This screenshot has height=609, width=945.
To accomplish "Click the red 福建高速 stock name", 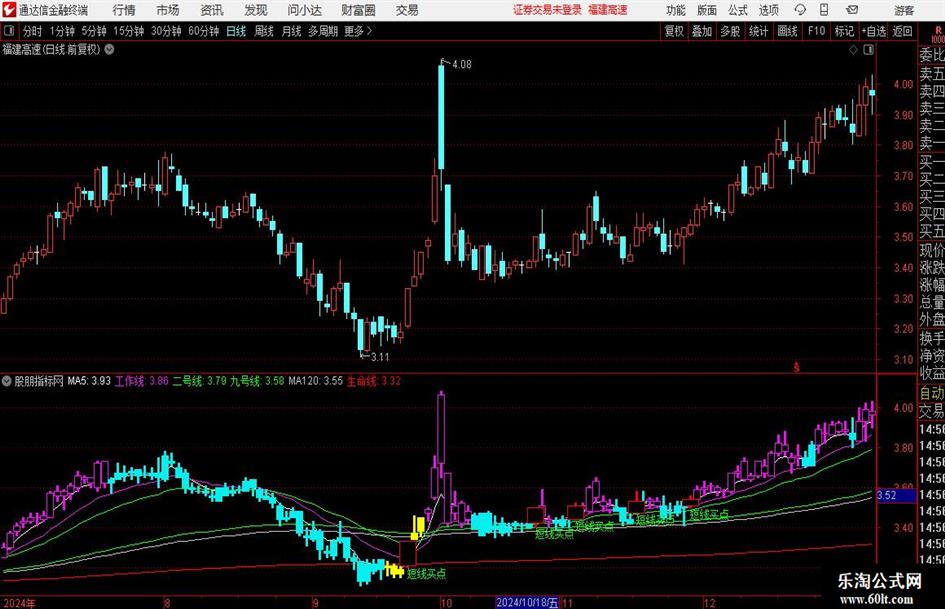I will coord(608,10).
